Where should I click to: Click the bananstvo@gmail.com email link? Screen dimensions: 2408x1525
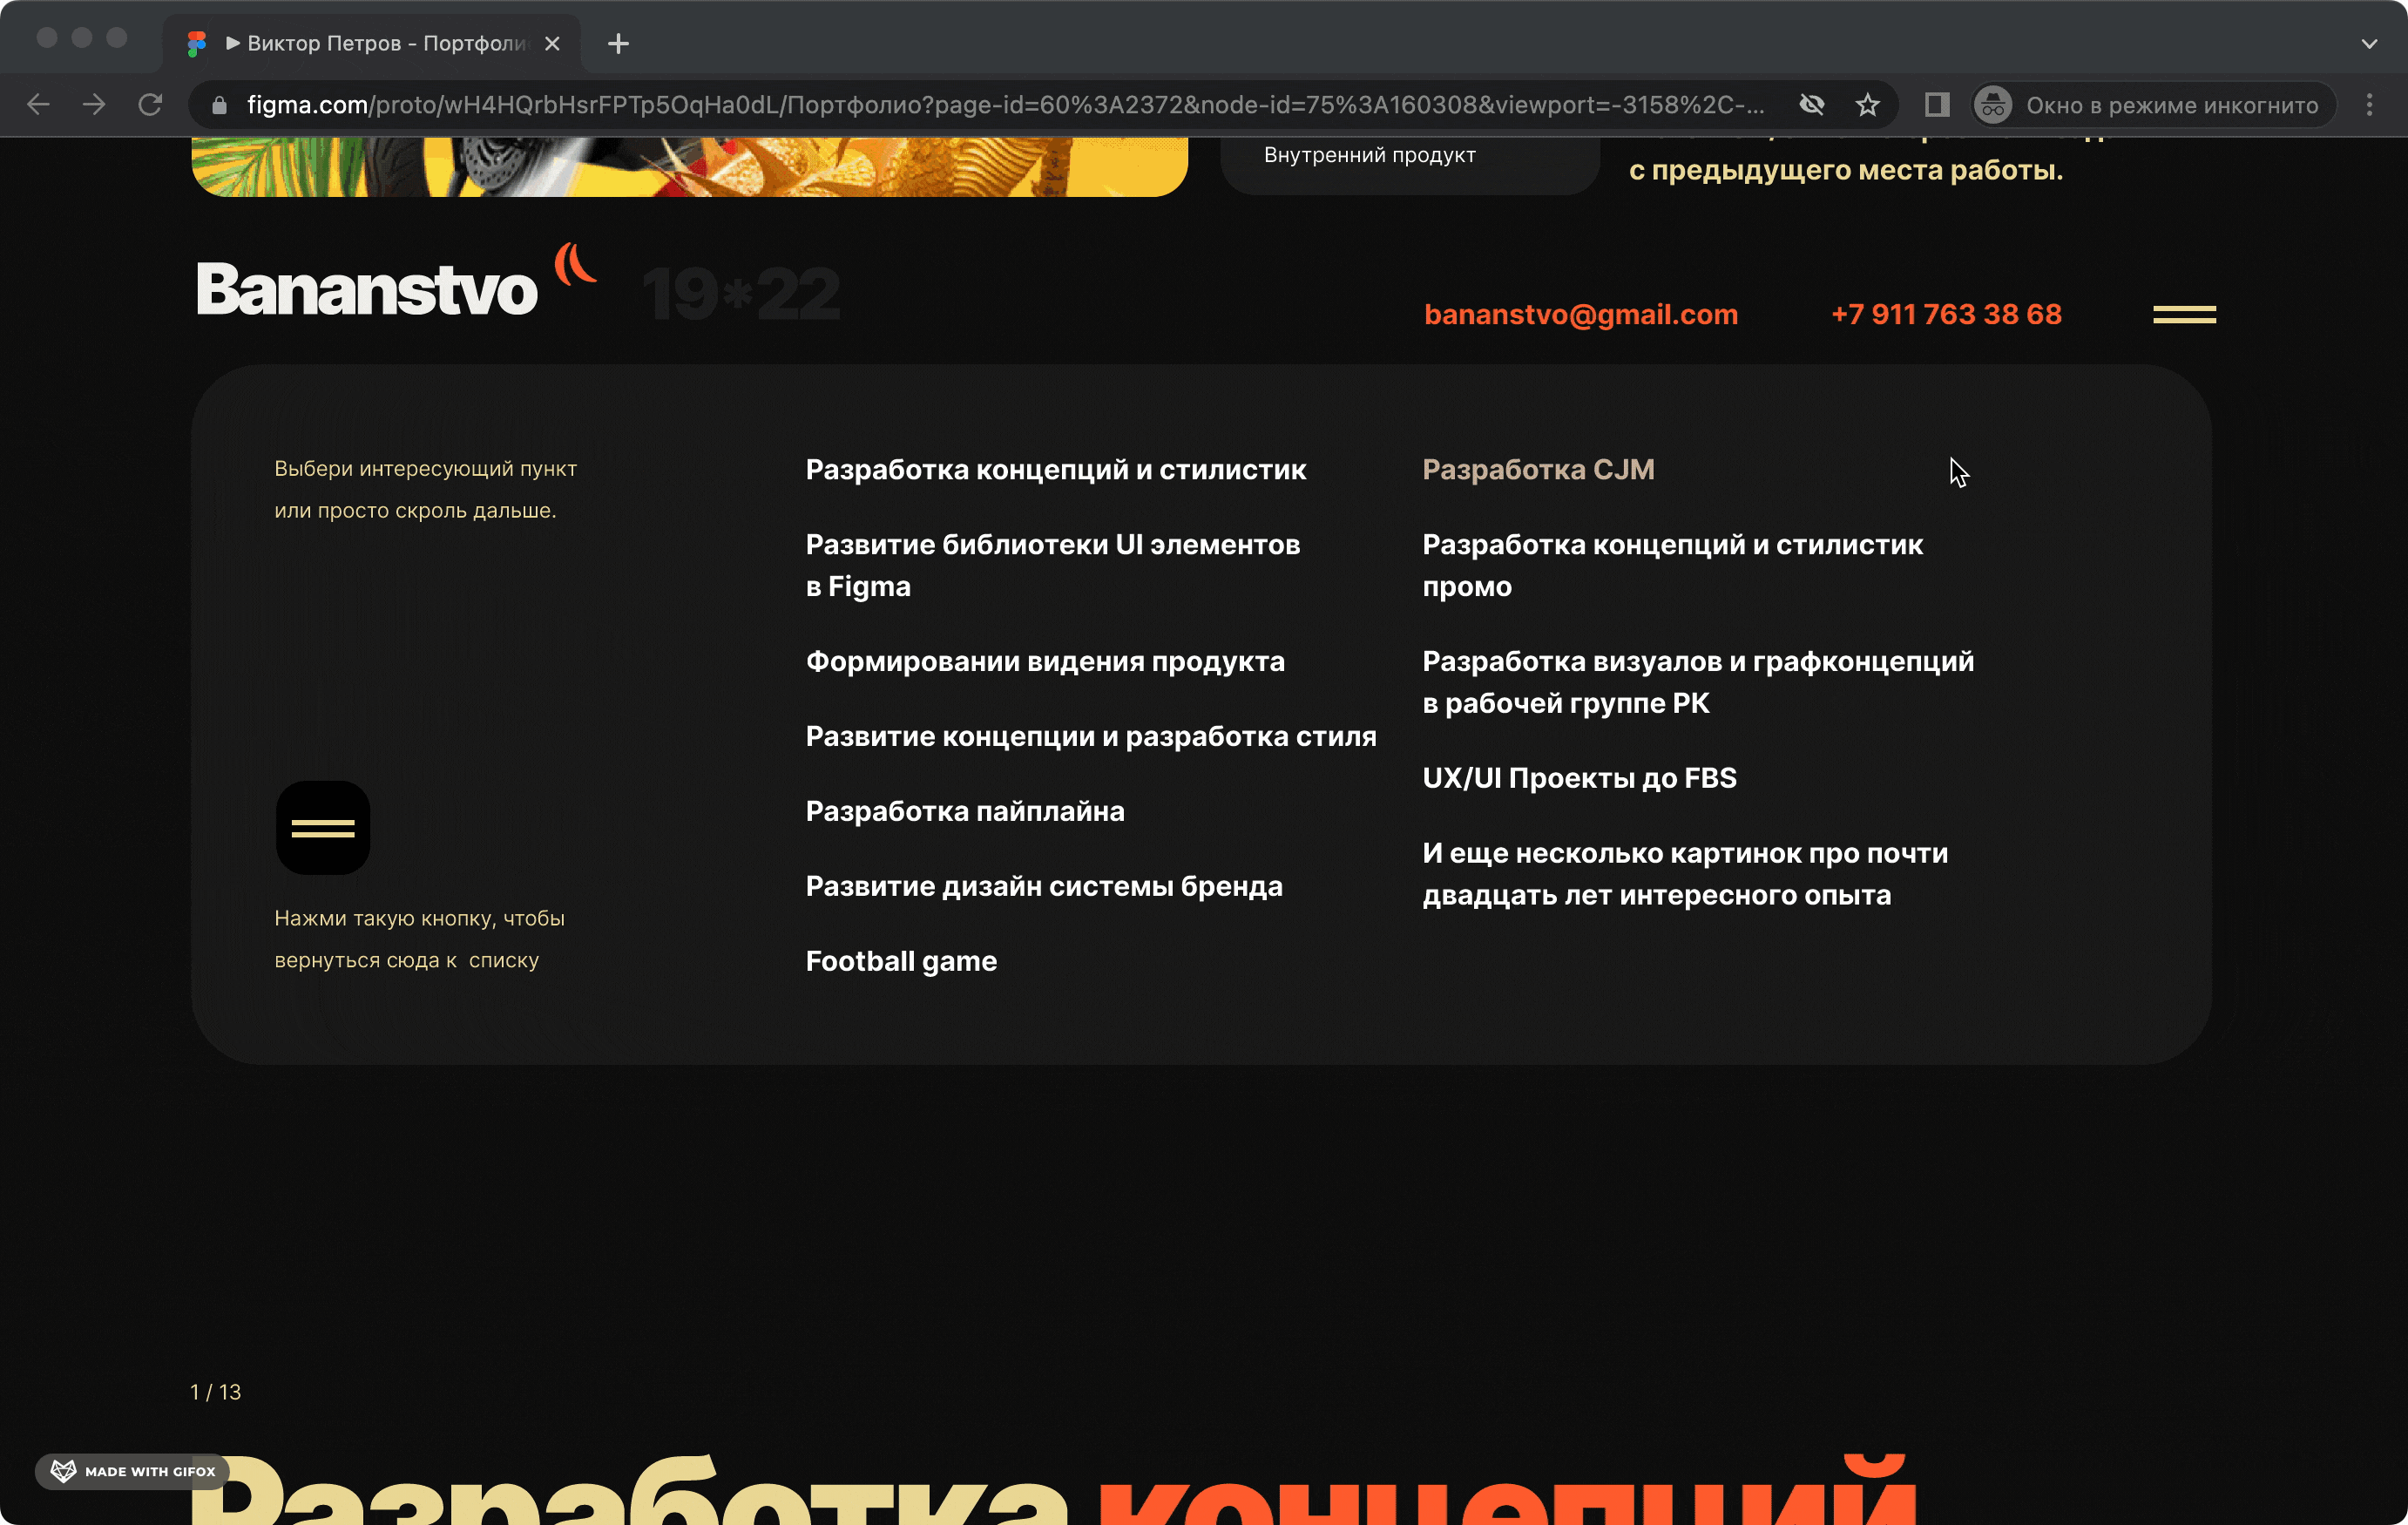(1580, 315)
